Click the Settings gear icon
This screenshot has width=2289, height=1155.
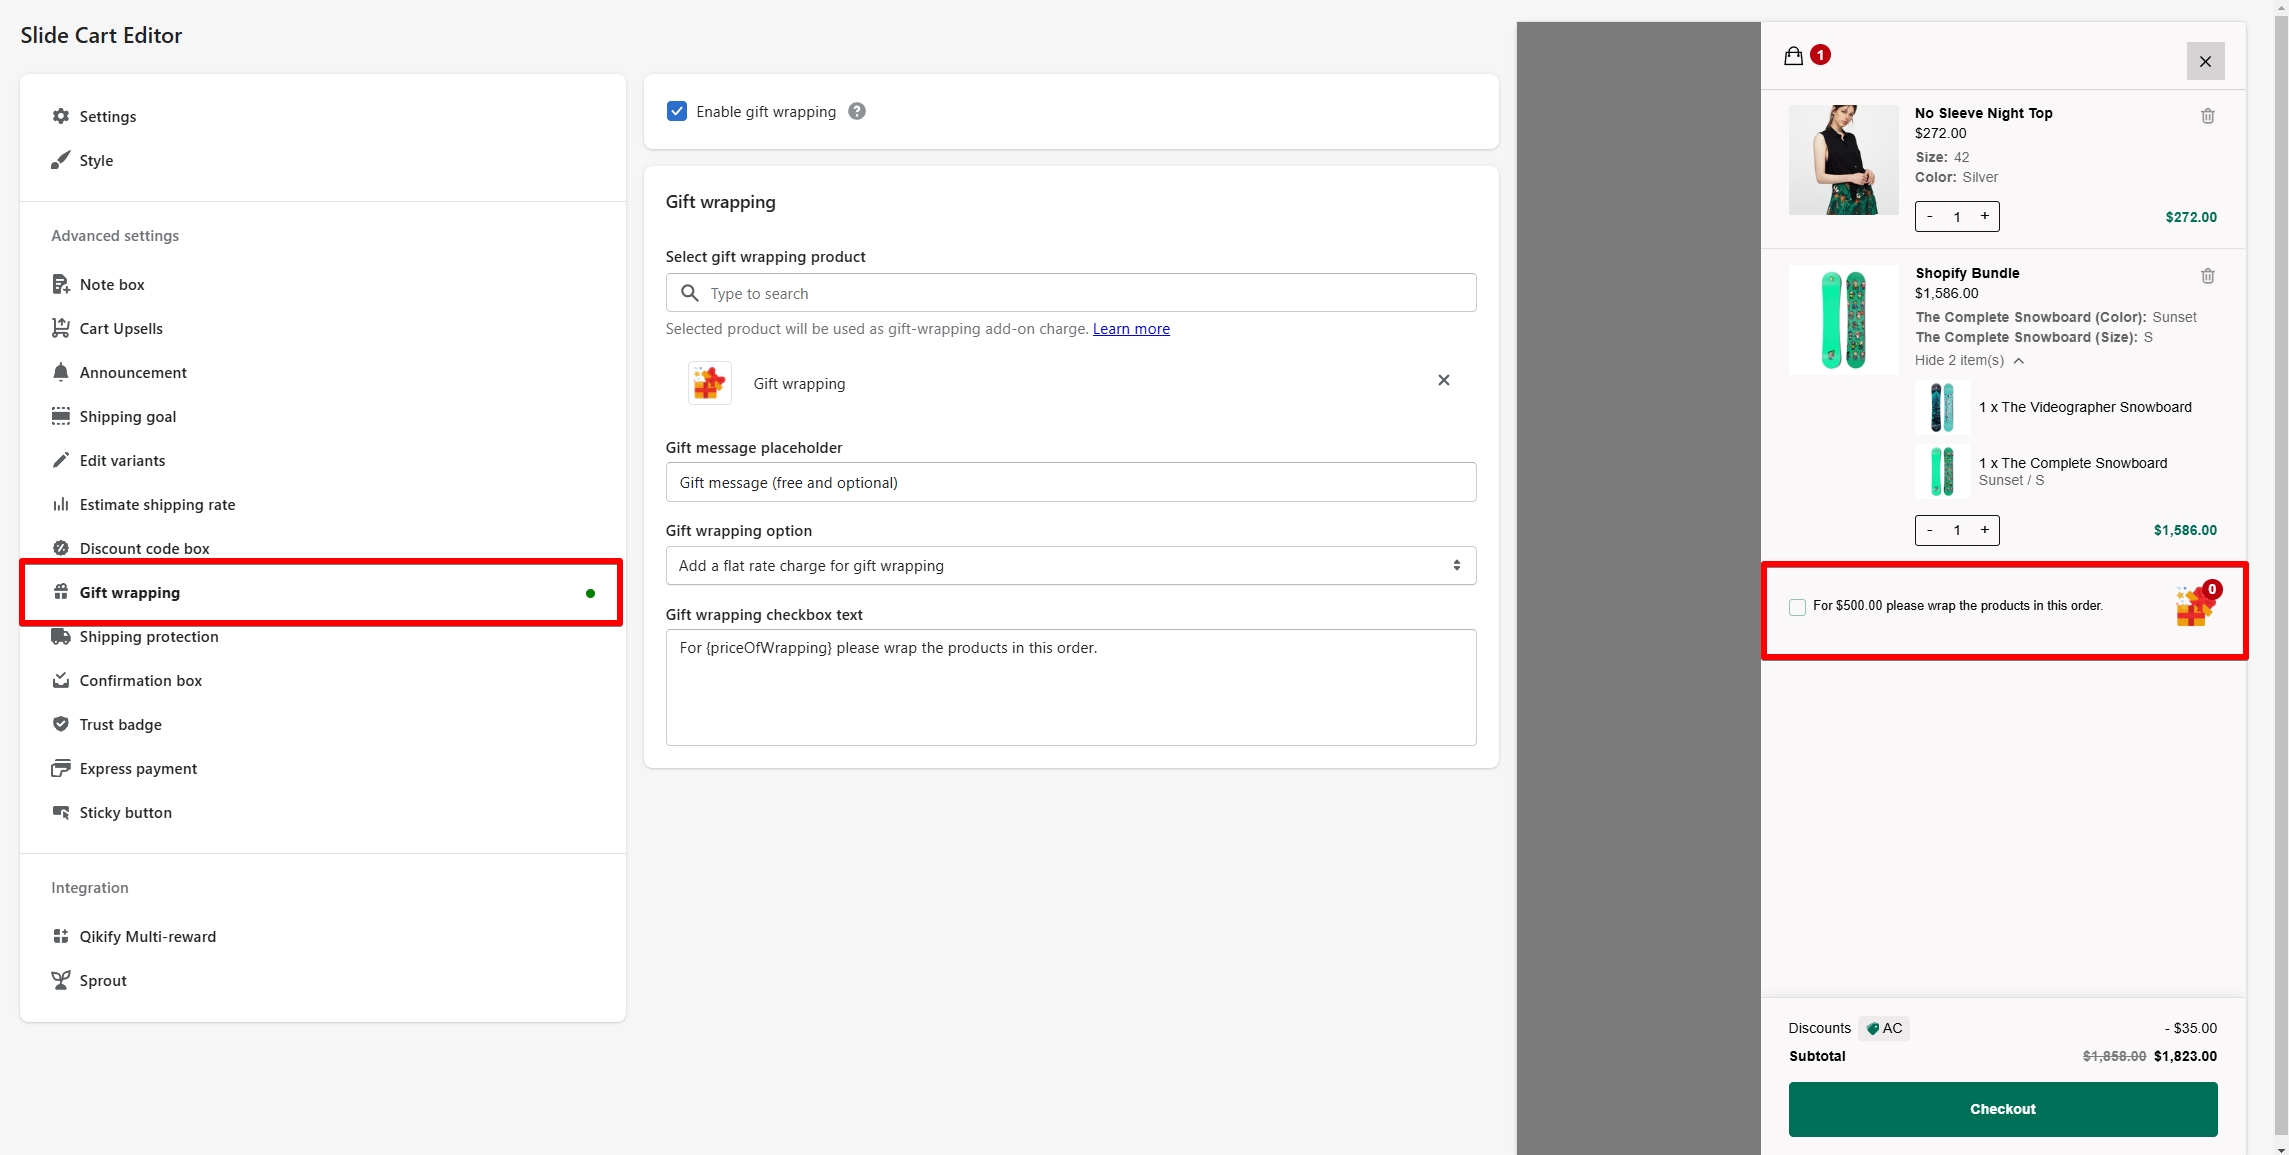(x=61, y=116)
